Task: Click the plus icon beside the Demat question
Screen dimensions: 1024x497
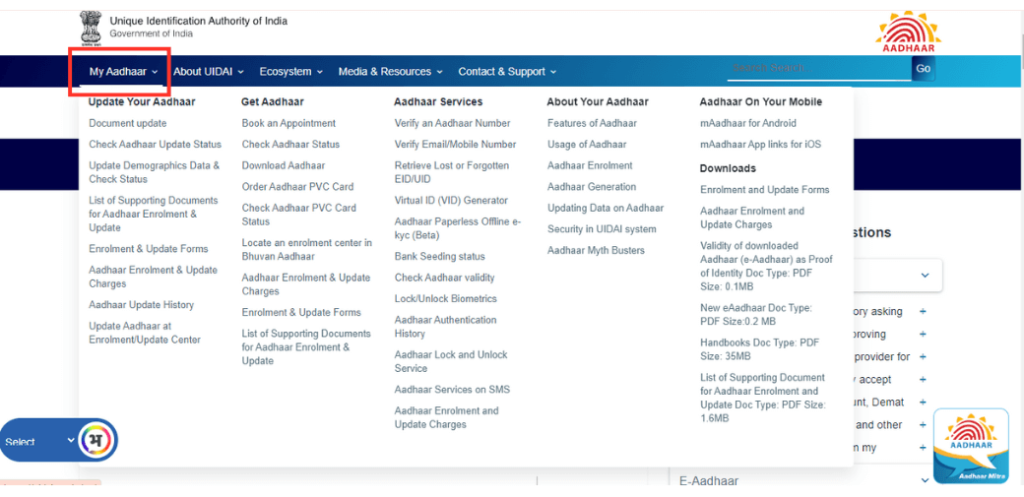Action: [x=923, y=402]
